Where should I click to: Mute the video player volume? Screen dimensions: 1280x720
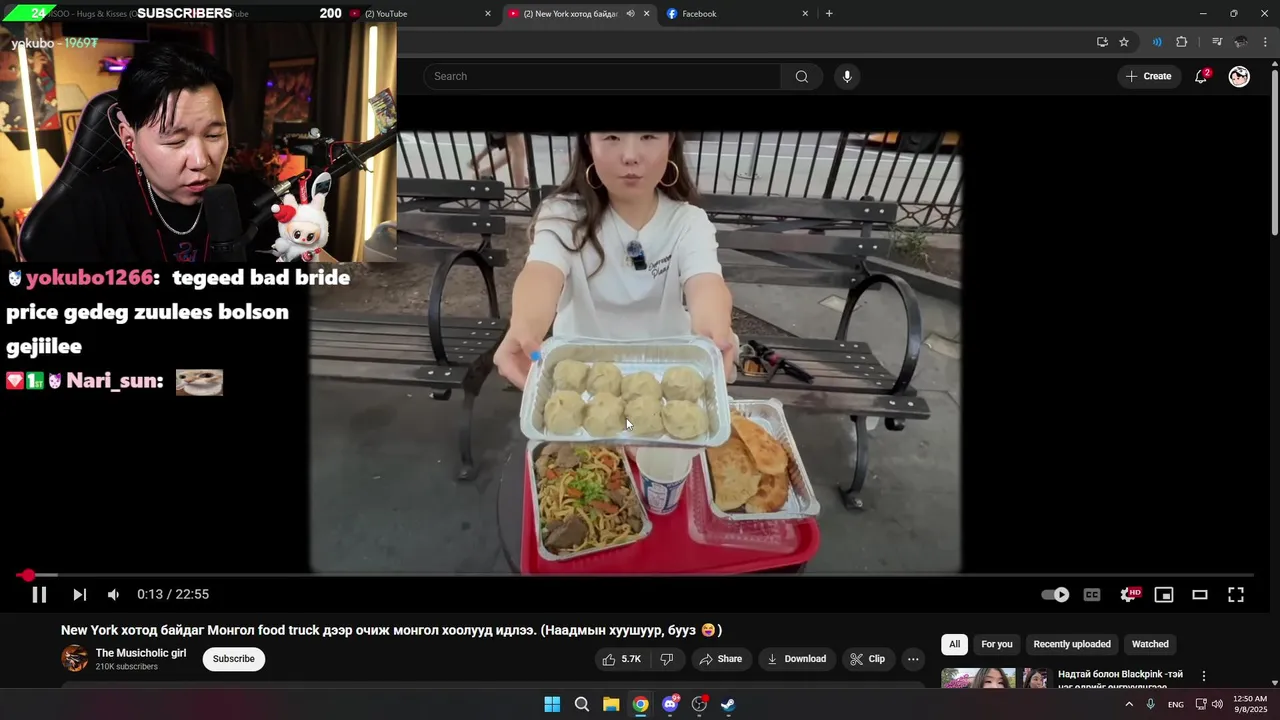113,594
